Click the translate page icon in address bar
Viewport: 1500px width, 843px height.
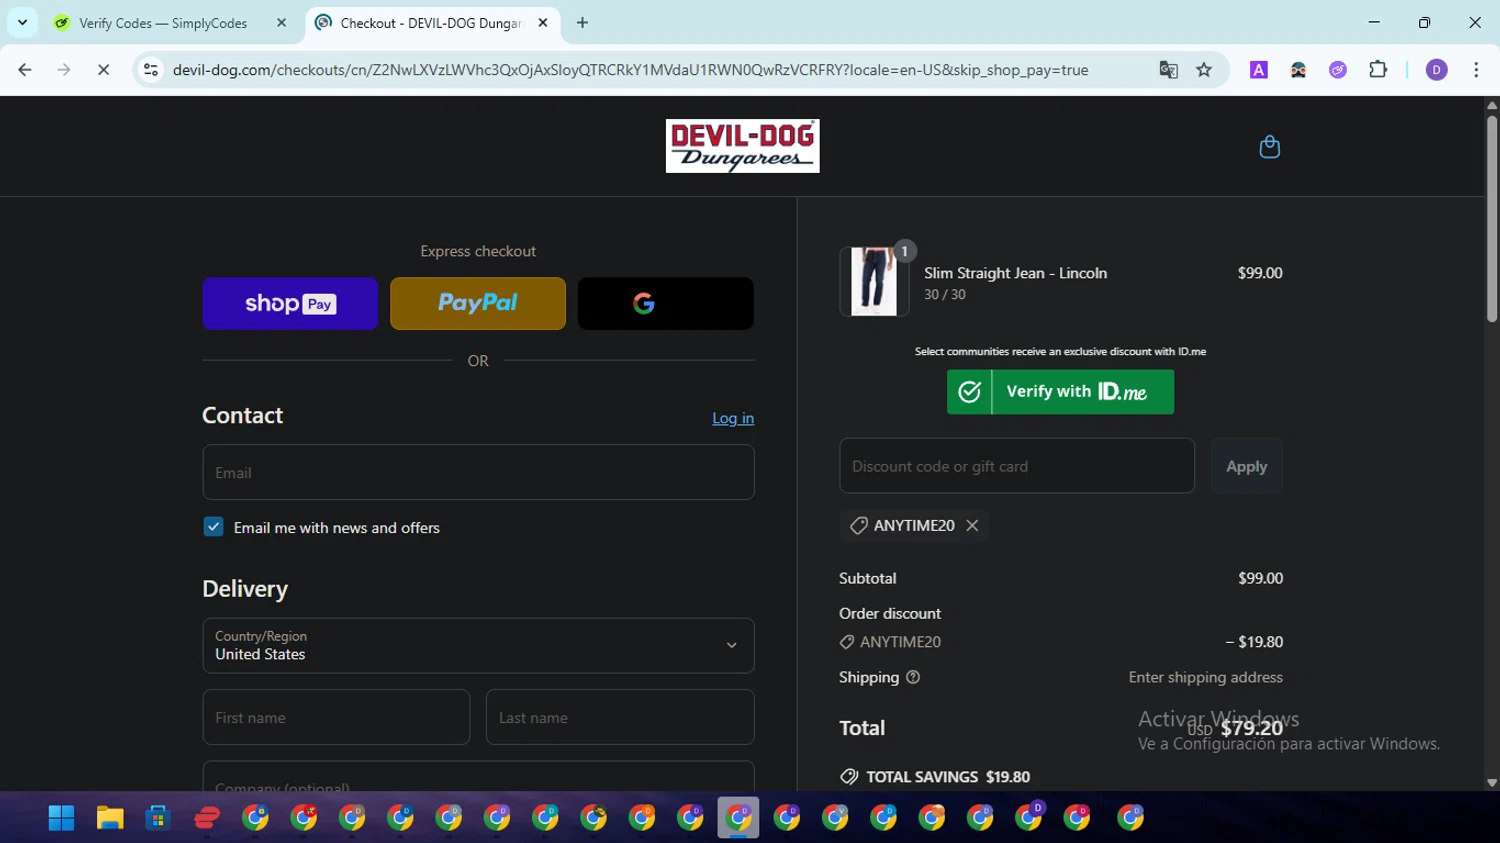pyautogui.click(x=1168, y=70)
